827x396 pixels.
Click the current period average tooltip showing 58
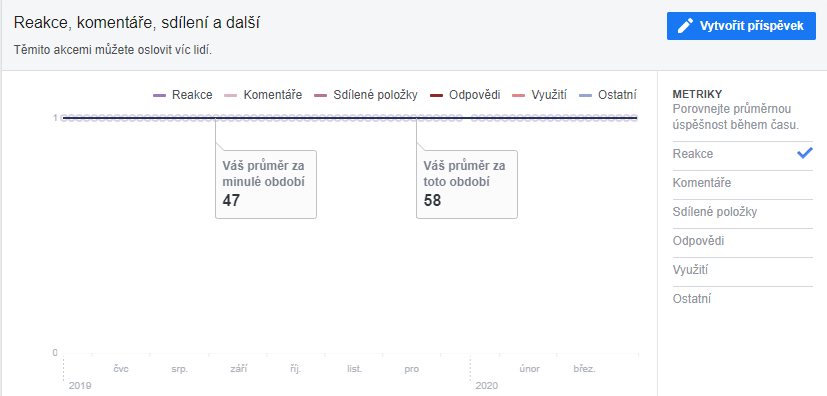(467, 184)
